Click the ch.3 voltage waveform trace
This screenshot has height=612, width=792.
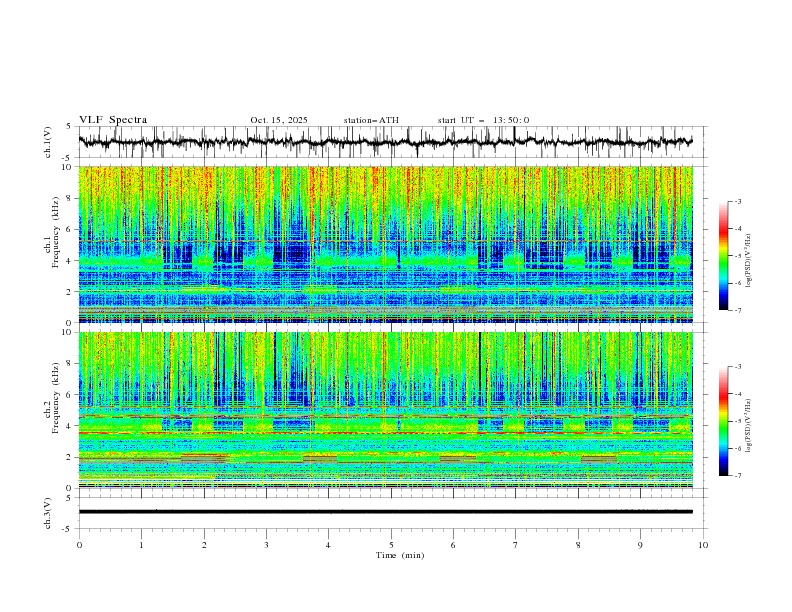tap(385, 512)
